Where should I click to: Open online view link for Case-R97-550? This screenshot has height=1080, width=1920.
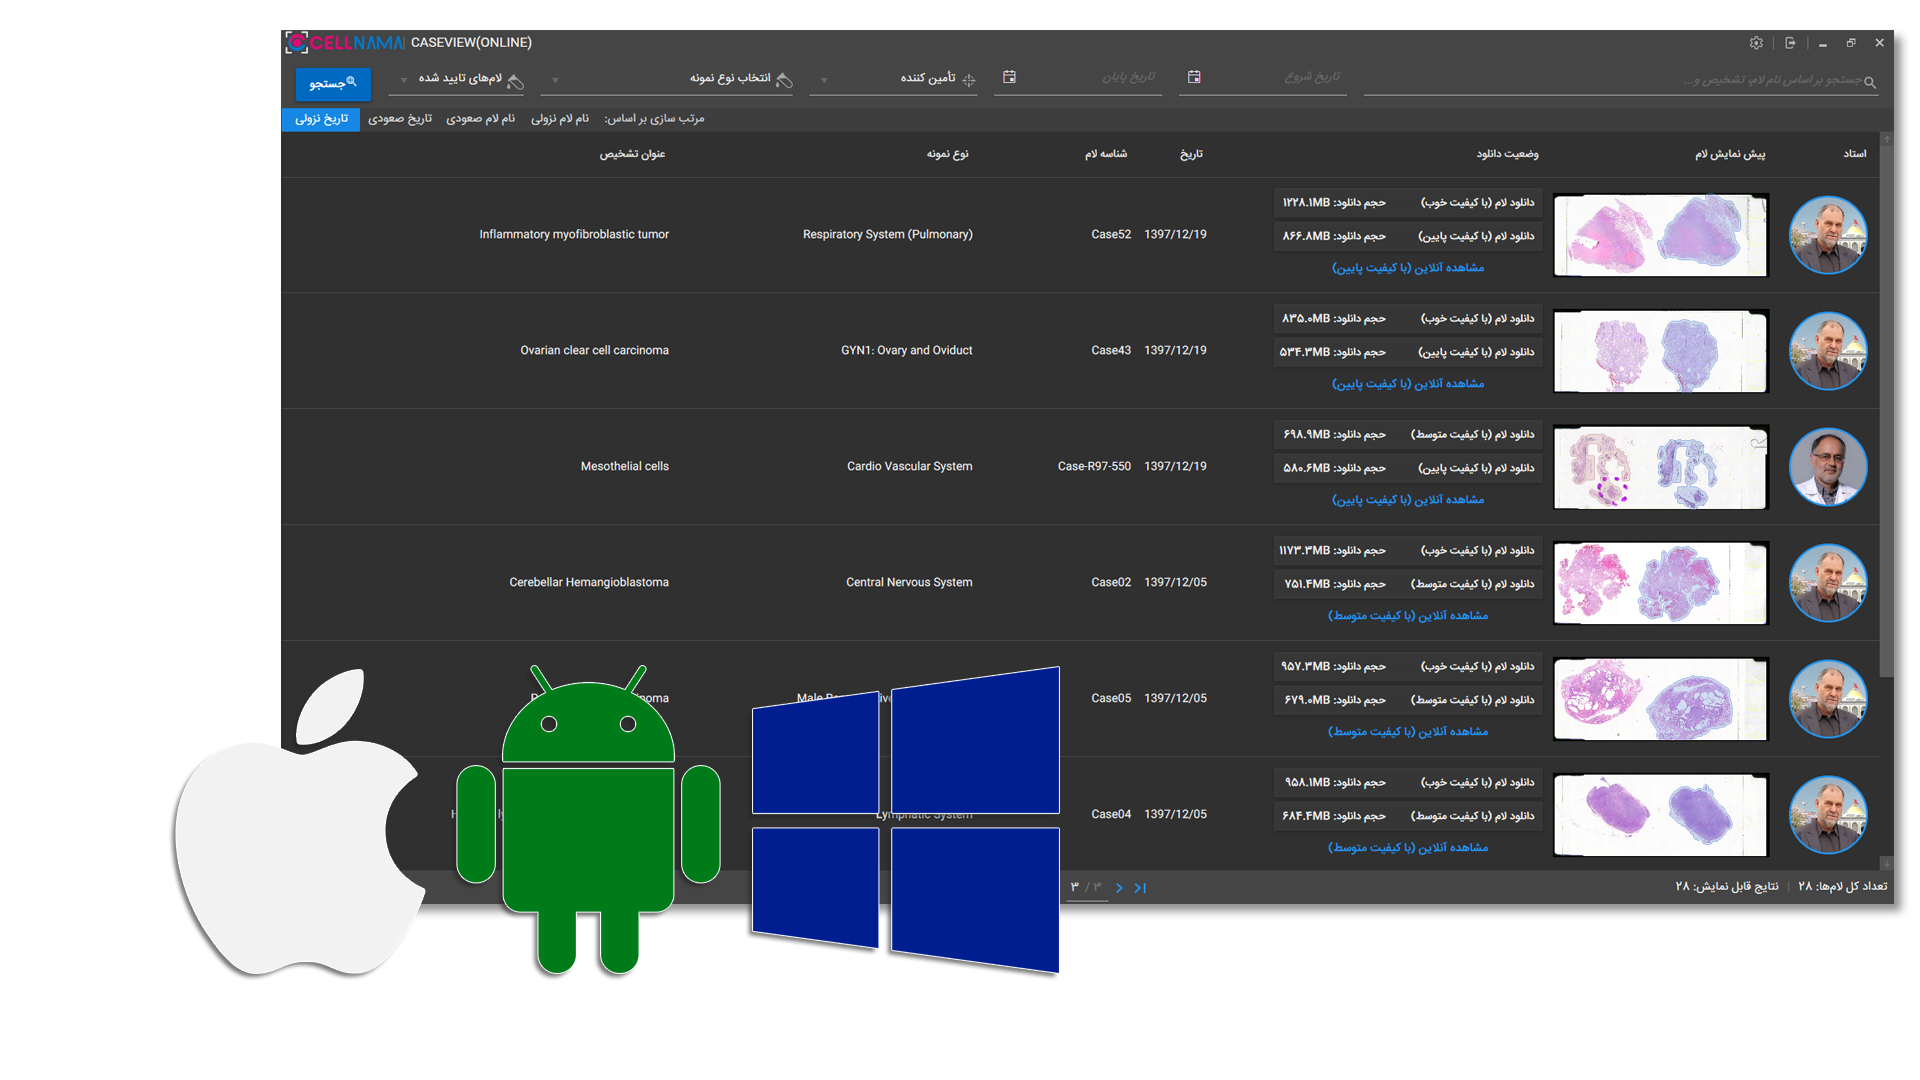click(x=1408, y=500)
